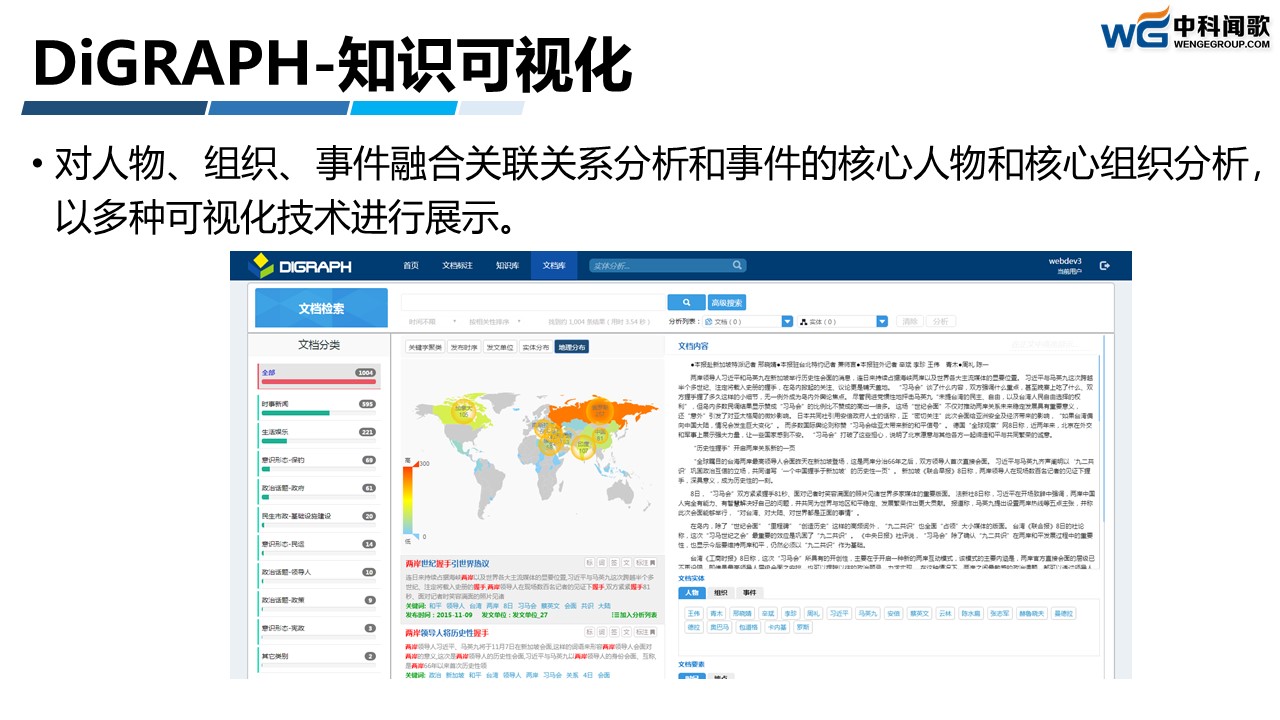Image resolution: width=1280 pixels, height=720 pixels.
Task: Select the 全部 category with 1004
Action: (x=318, y=374)
